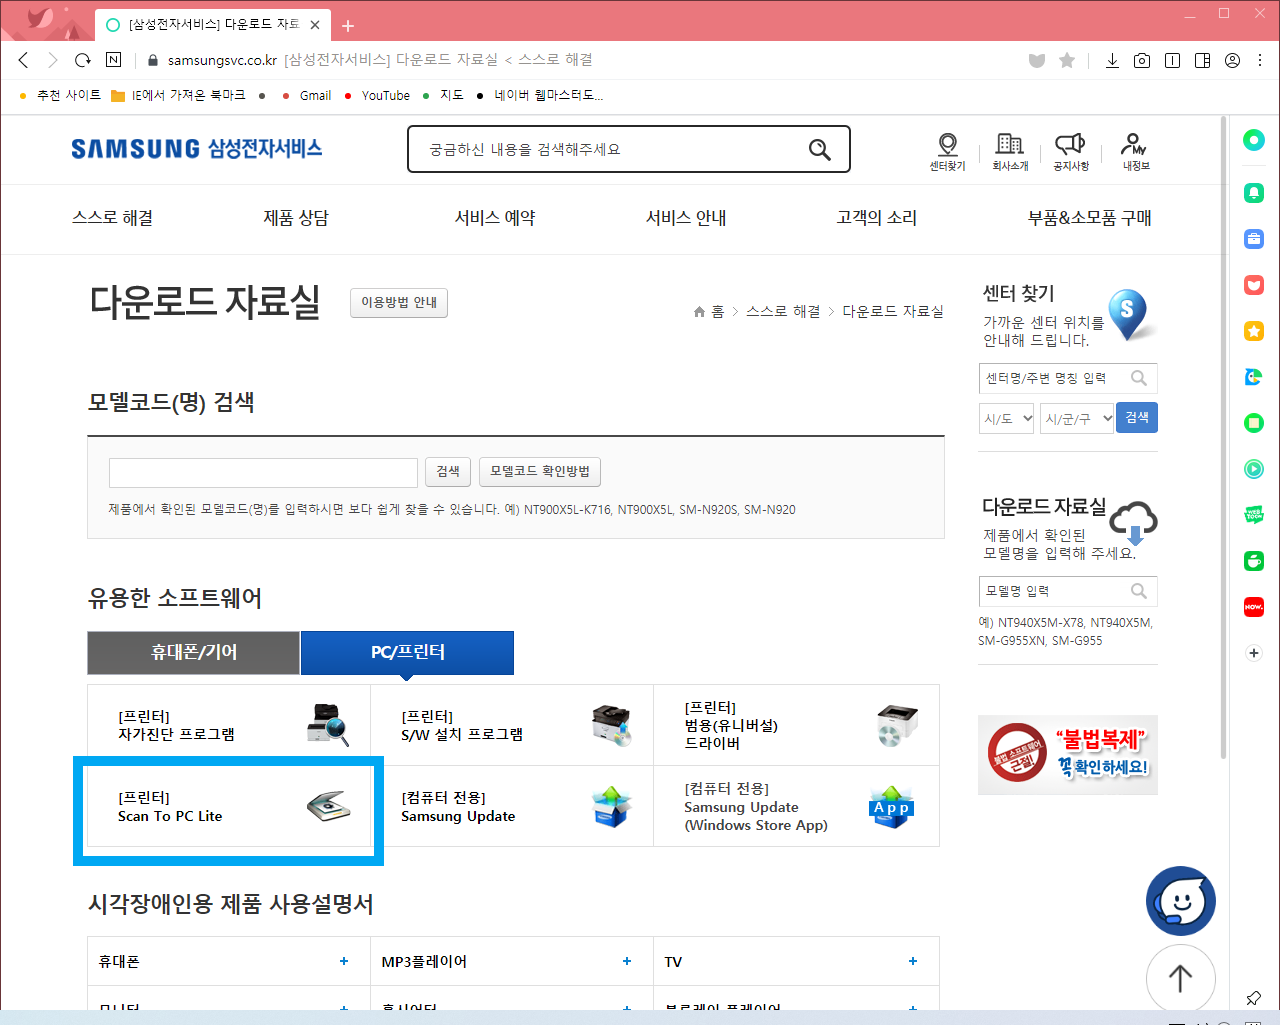Click magnifier in 센터명 search field
This screenshot has height=1025, width=1280.
point(1139,378)
